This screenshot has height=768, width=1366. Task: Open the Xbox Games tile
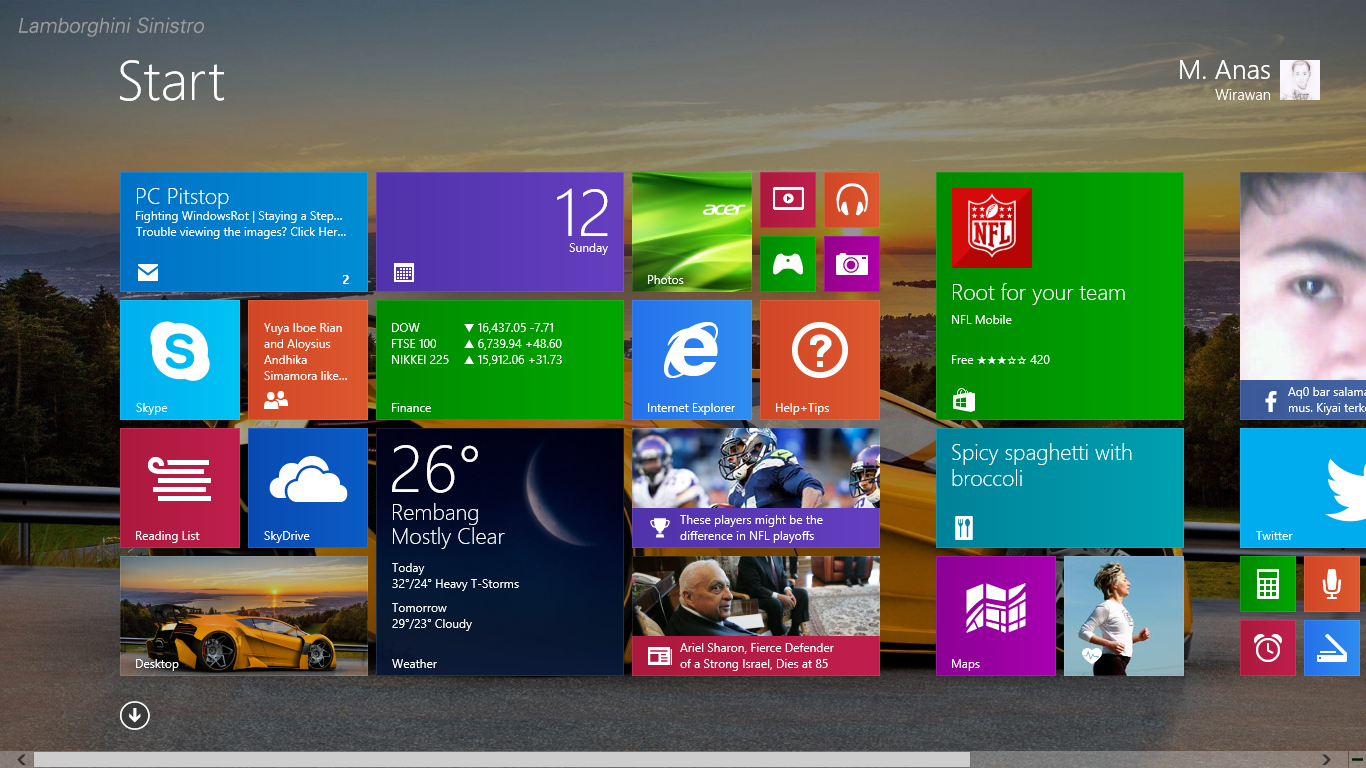788,264
